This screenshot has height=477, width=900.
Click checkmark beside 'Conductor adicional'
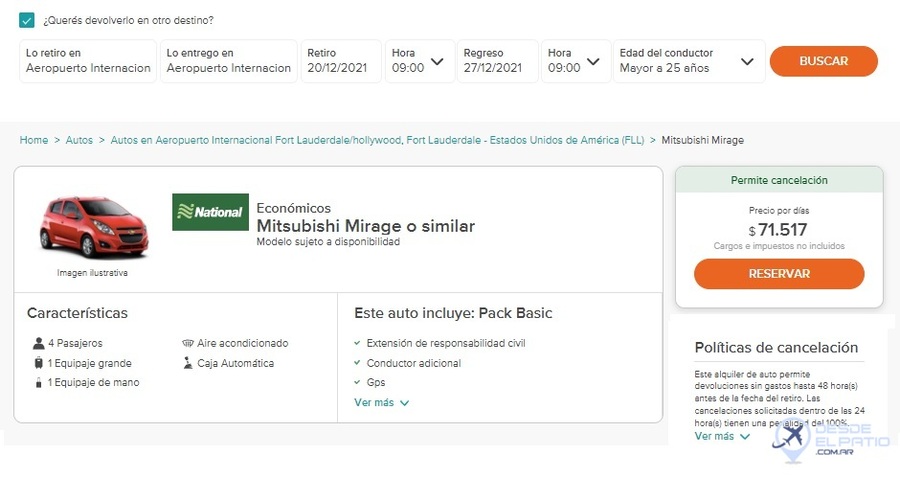coord(357,363)
